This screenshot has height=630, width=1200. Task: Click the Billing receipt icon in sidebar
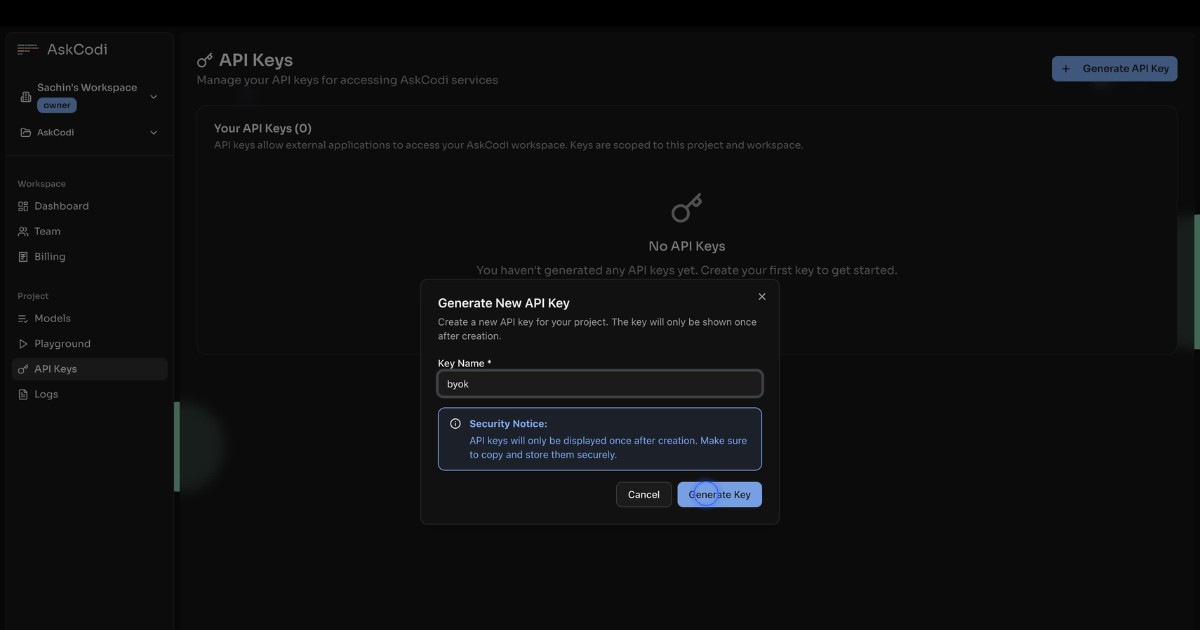click(x=24, y=257)
